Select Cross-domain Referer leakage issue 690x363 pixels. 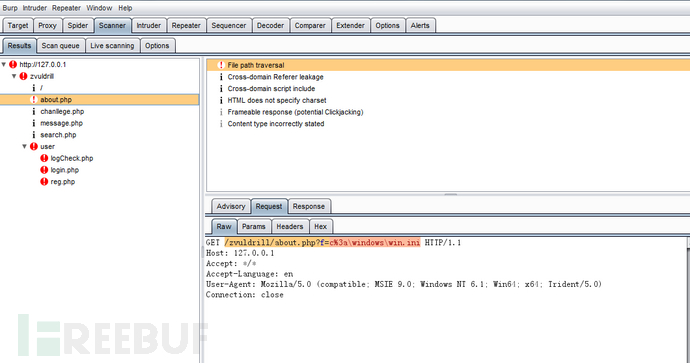coord(275,77)
